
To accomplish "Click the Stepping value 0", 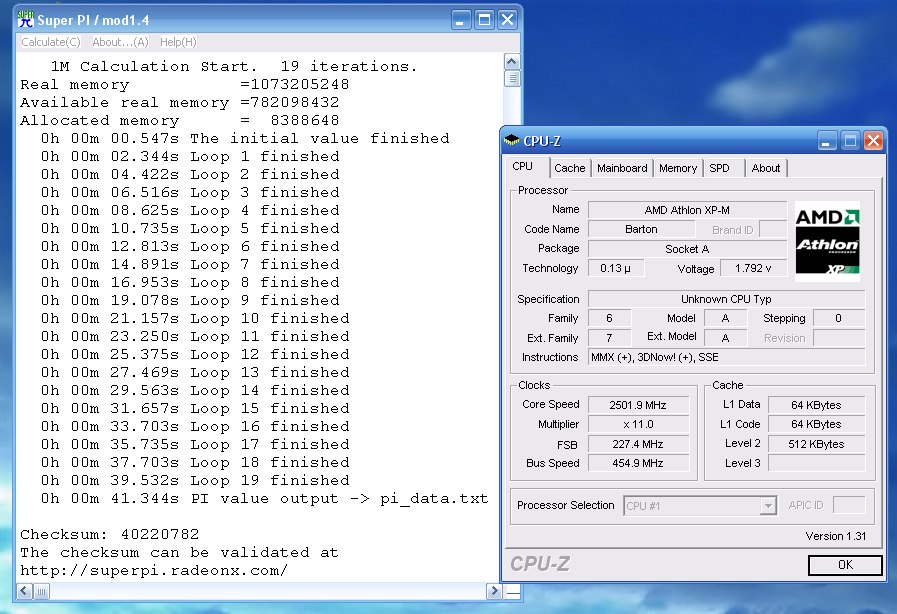I will pos(839,318).
